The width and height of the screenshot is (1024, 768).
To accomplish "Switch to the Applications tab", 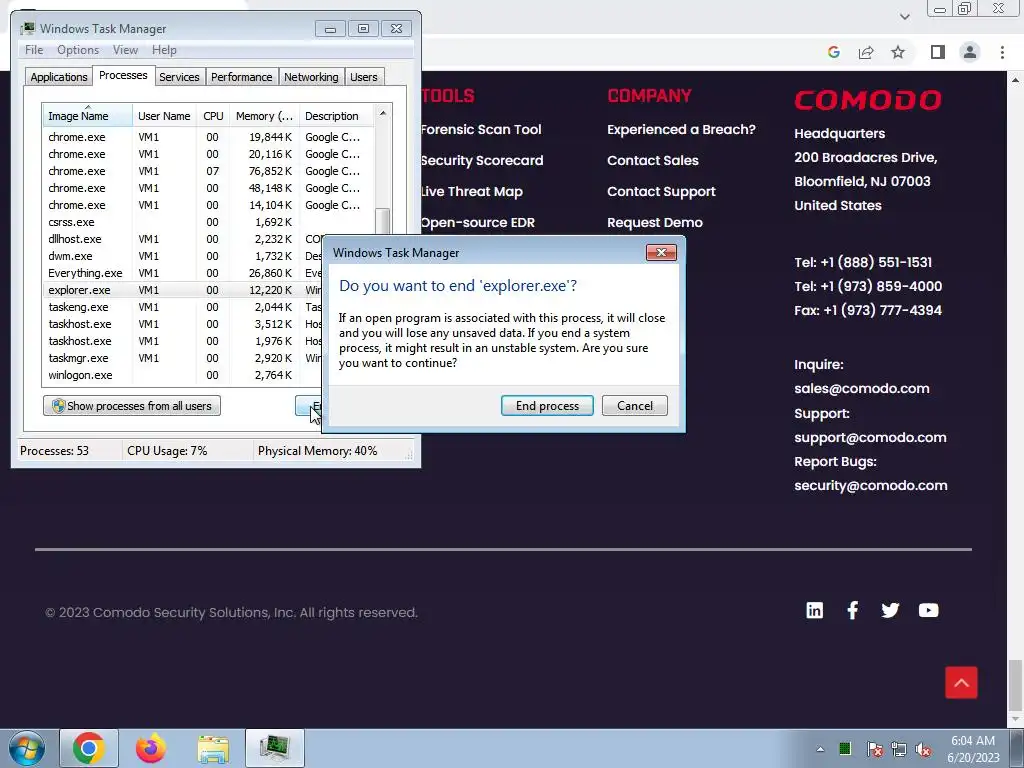I will 59,77.
